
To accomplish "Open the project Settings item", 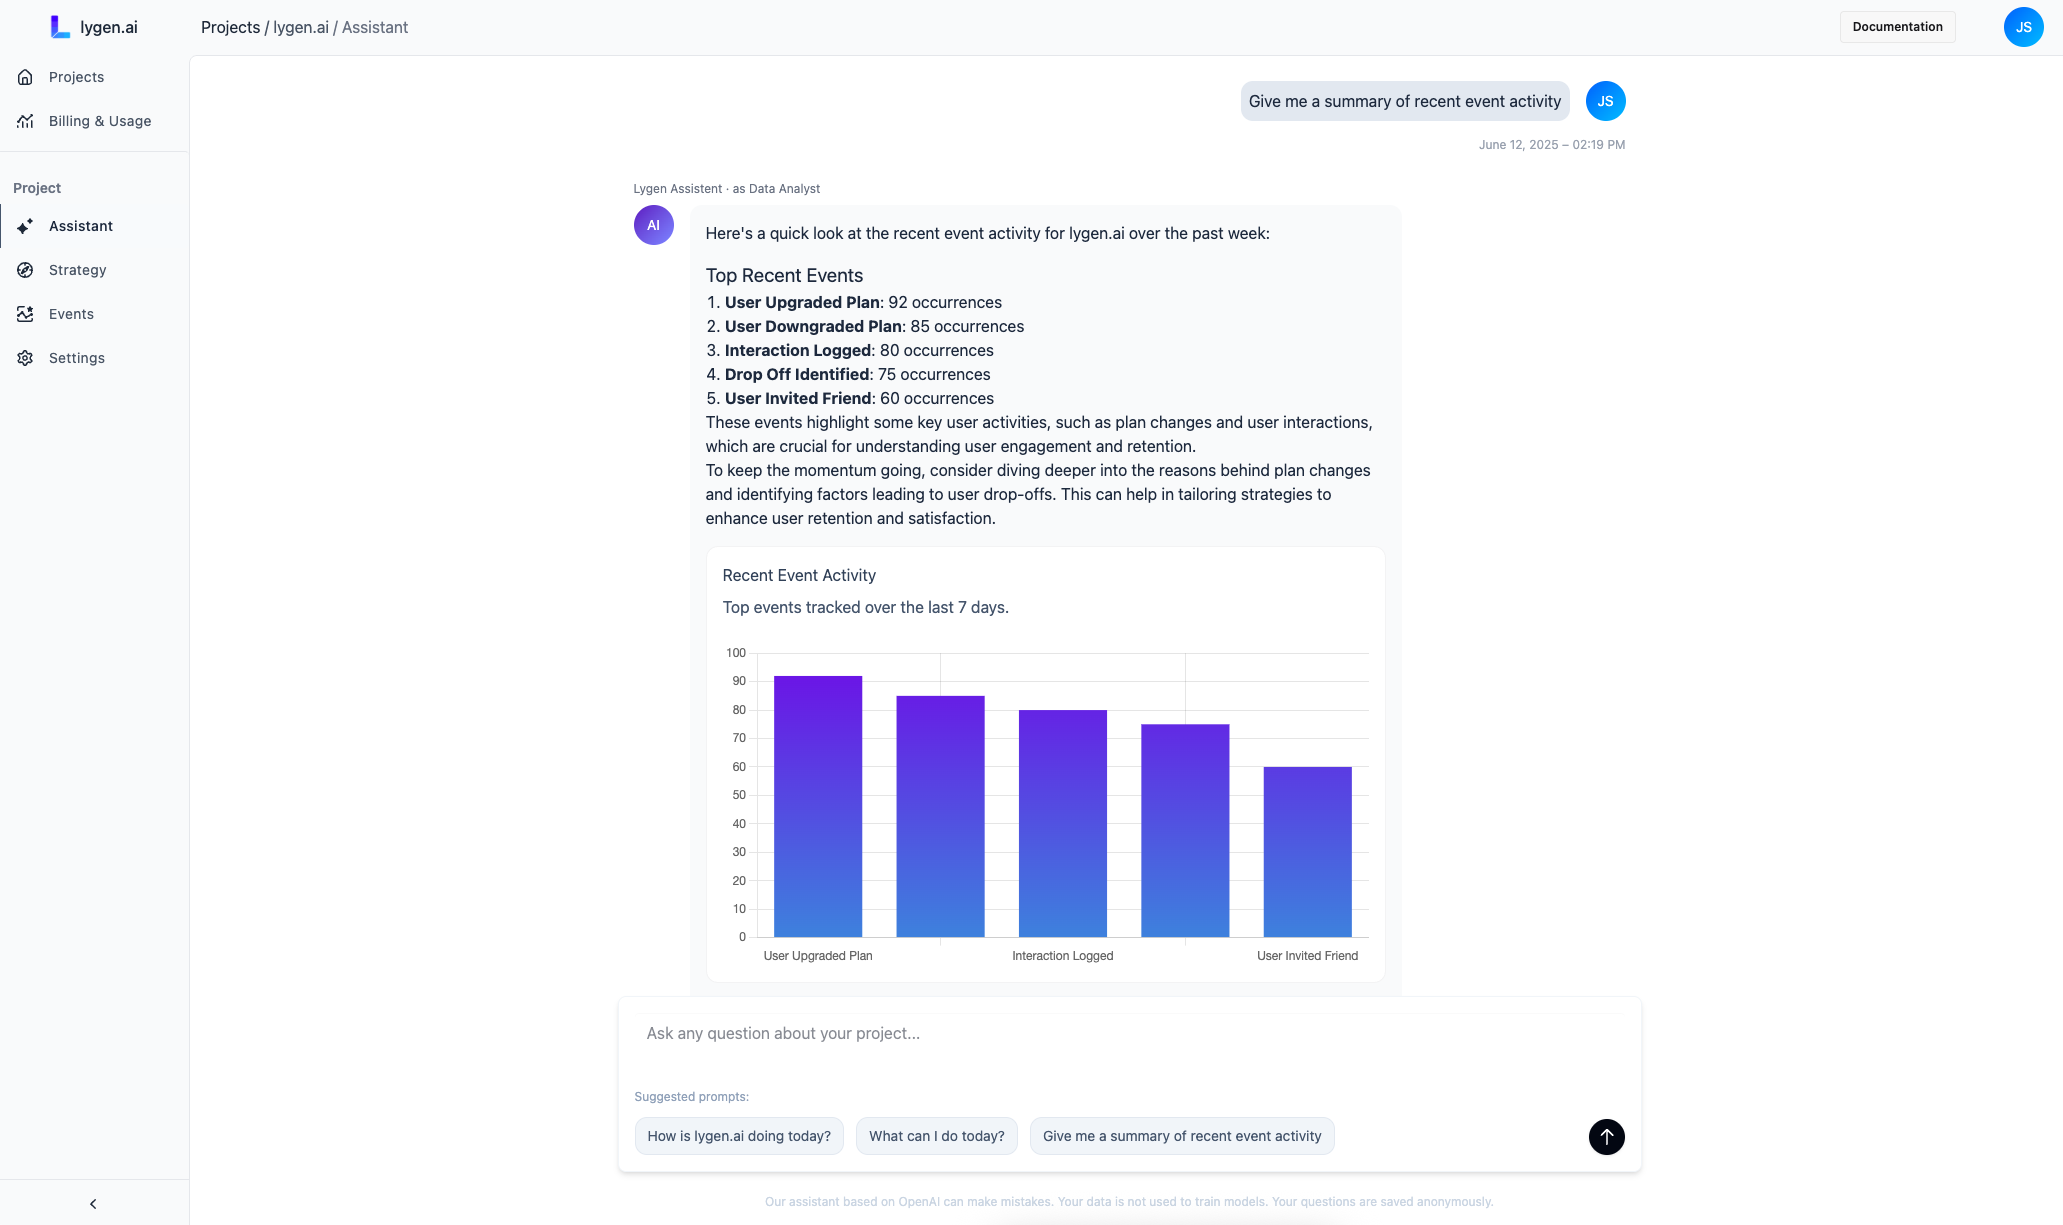I will point(94,358).
